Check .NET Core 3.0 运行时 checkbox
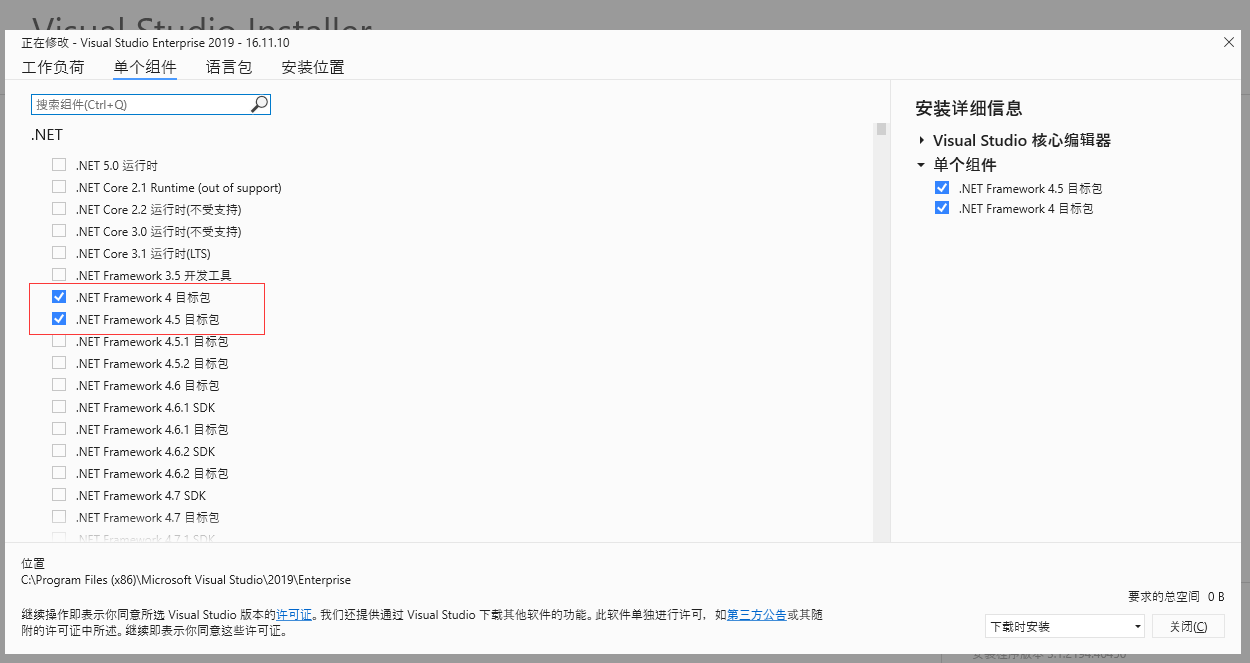1250x663 pixels. coord(59,231)
